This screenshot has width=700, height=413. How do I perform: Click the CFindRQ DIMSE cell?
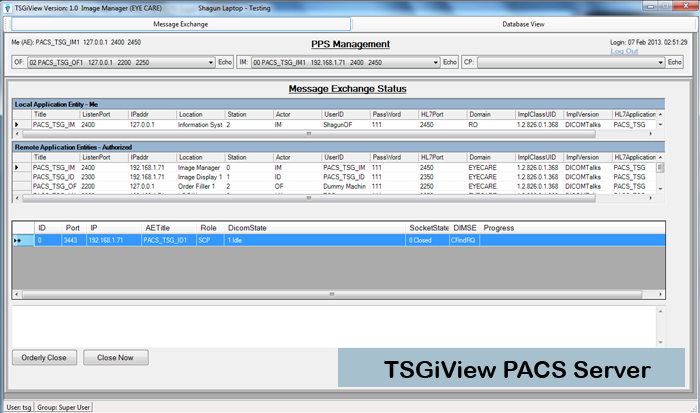point(464,240)
